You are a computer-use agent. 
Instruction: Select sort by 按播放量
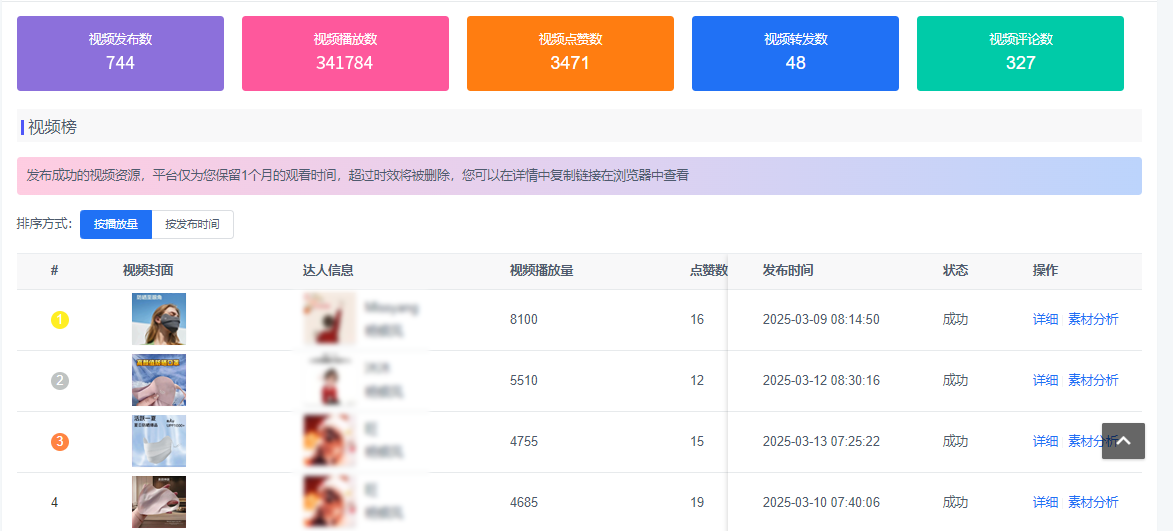[x=116, y=225]
